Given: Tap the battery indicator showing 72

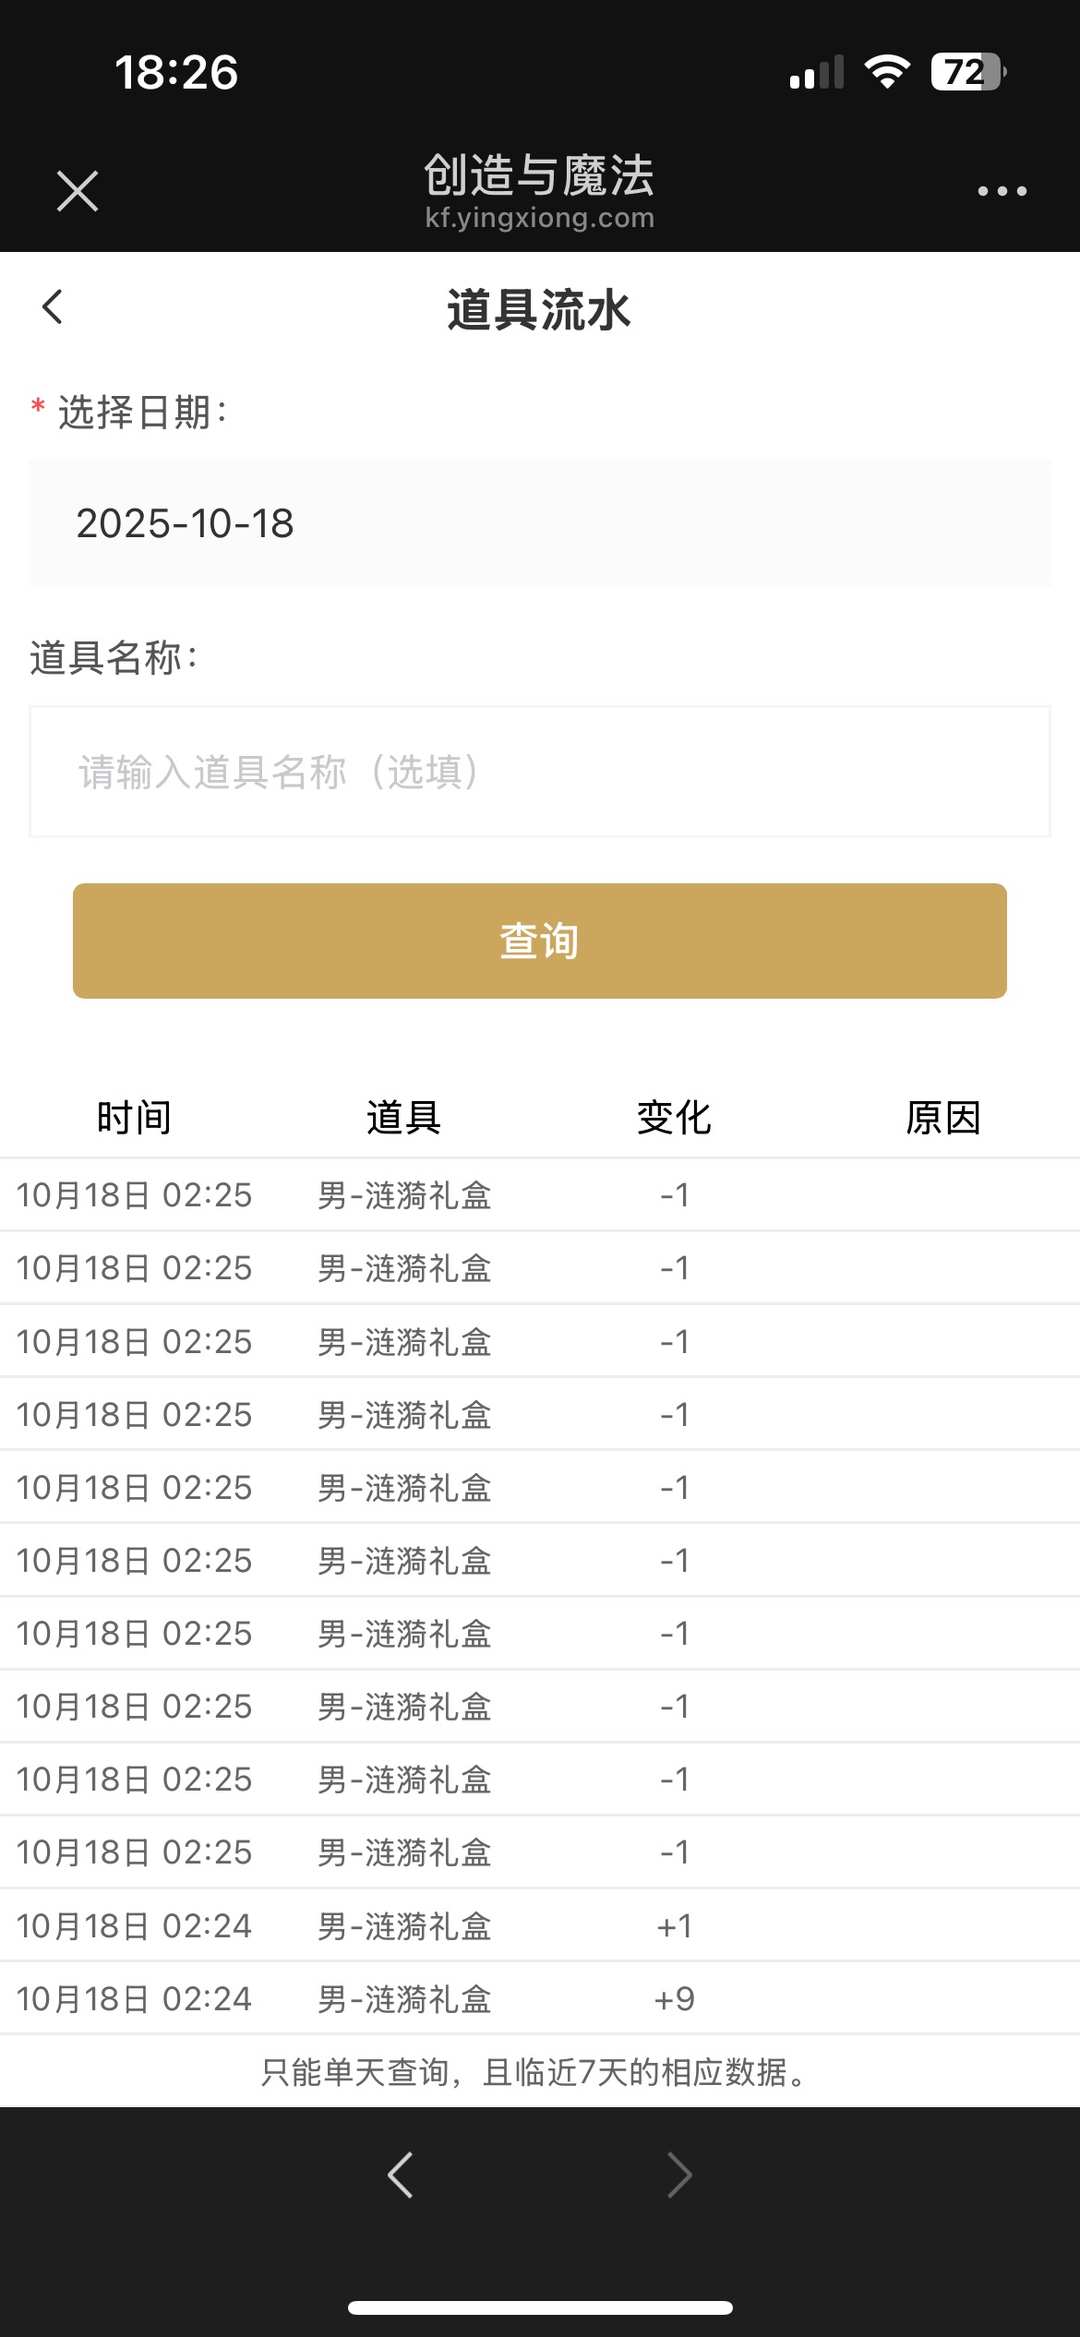Looking at the screenshot, I should coord(963,70).
